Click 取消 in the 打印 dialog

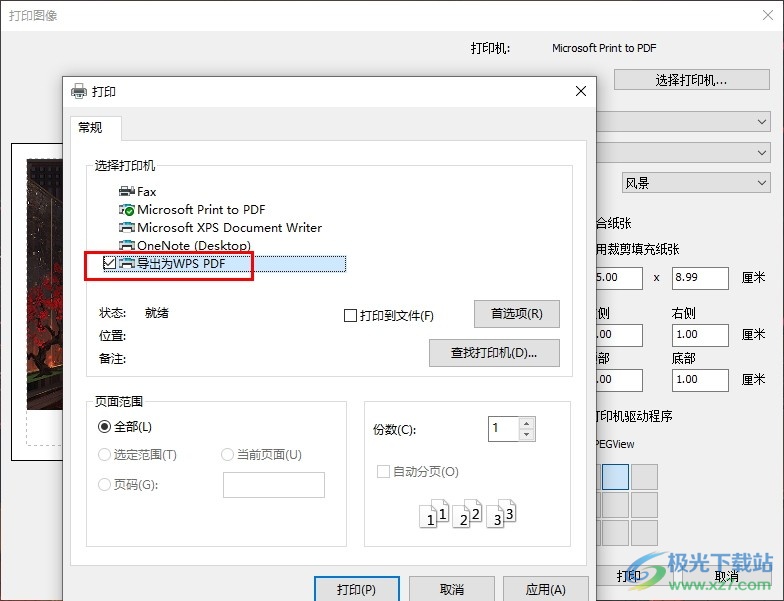[452, 589]
